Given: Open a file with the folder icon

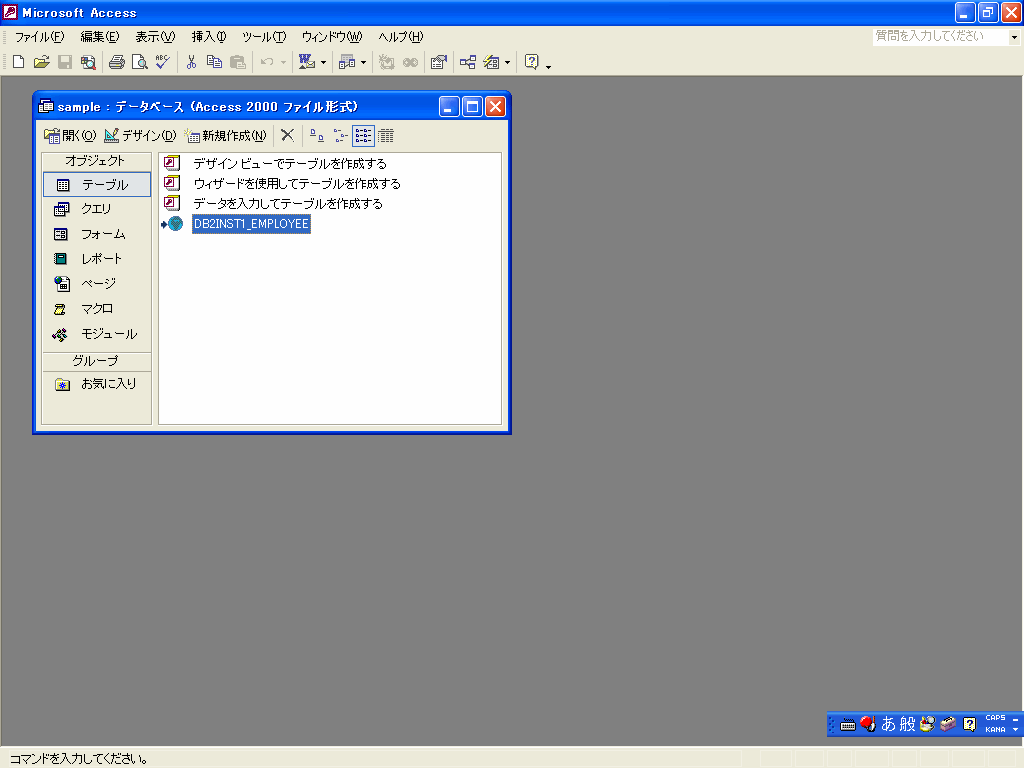Looking at the screenshot, I should coord(41,62).
